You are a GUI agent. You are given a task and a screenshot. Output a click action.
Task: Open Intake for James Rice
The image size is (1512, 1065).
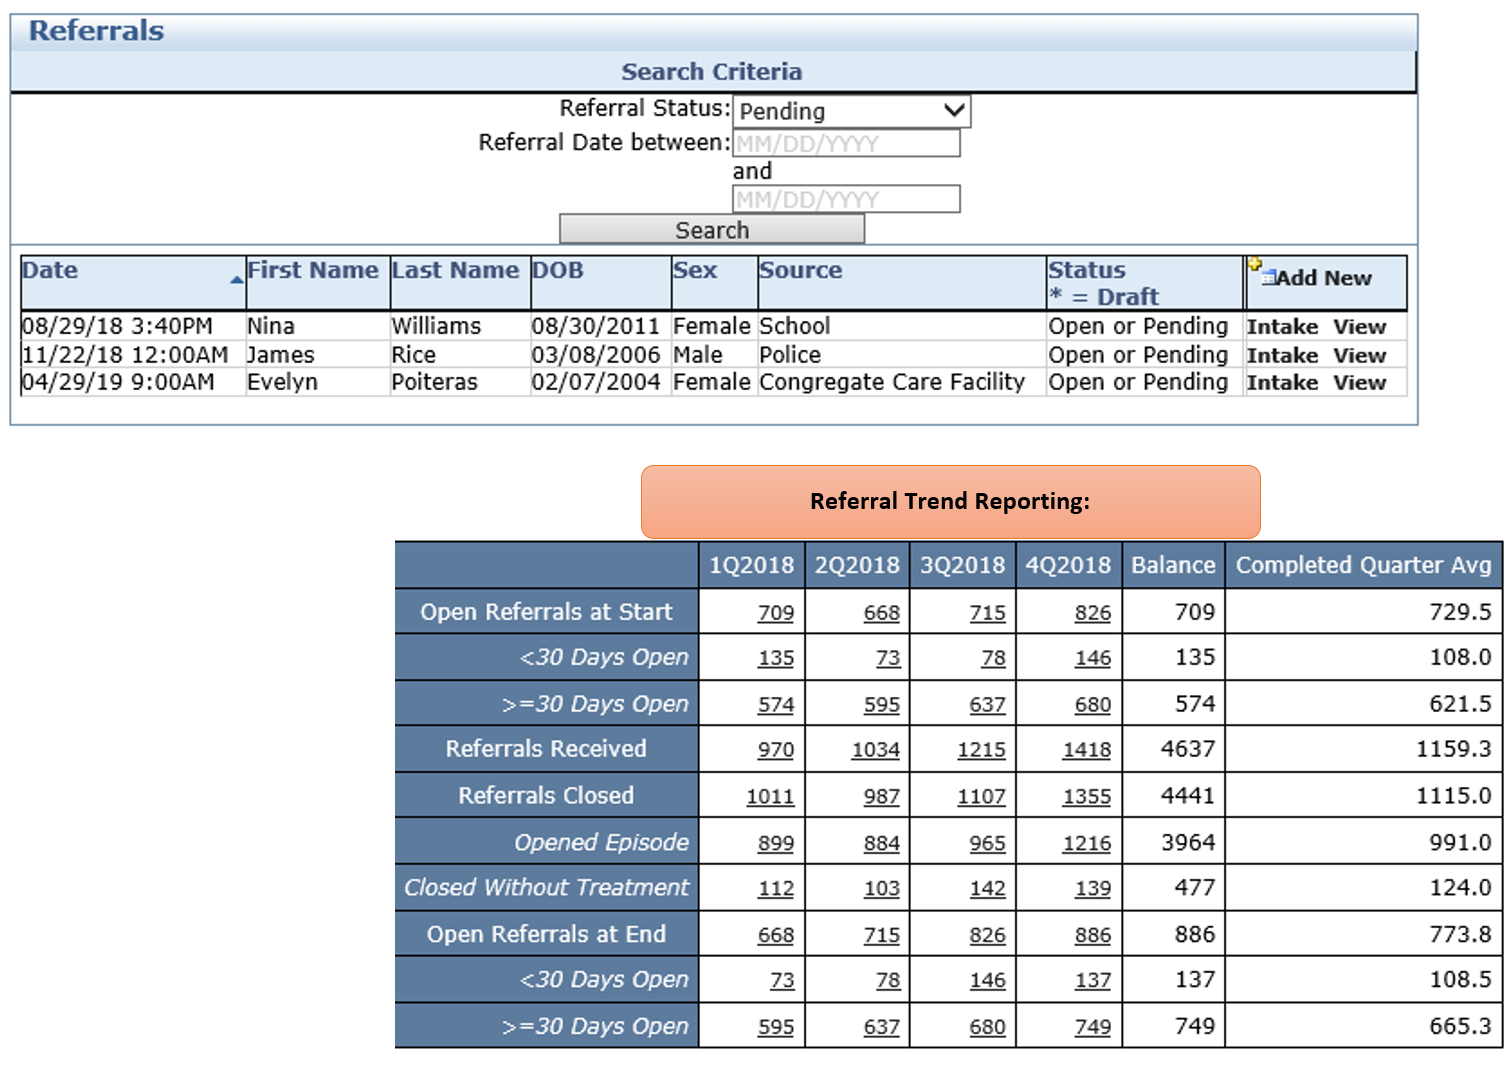pyautogui.click(x=1282, y=355)
